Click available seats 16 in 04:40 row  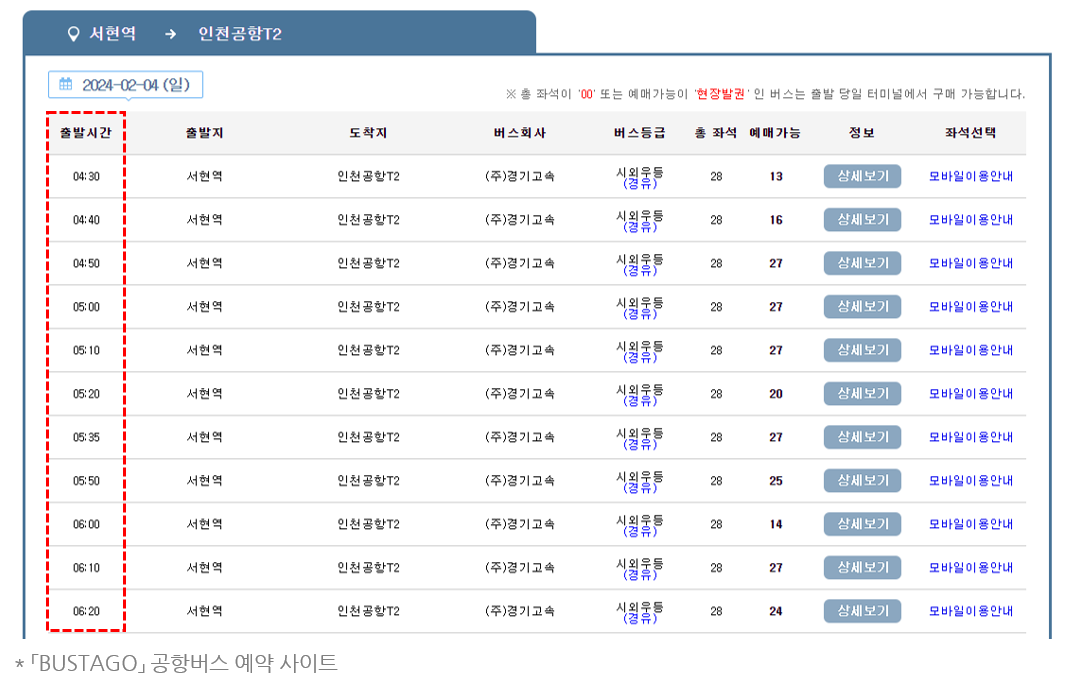tap(776, 220)
